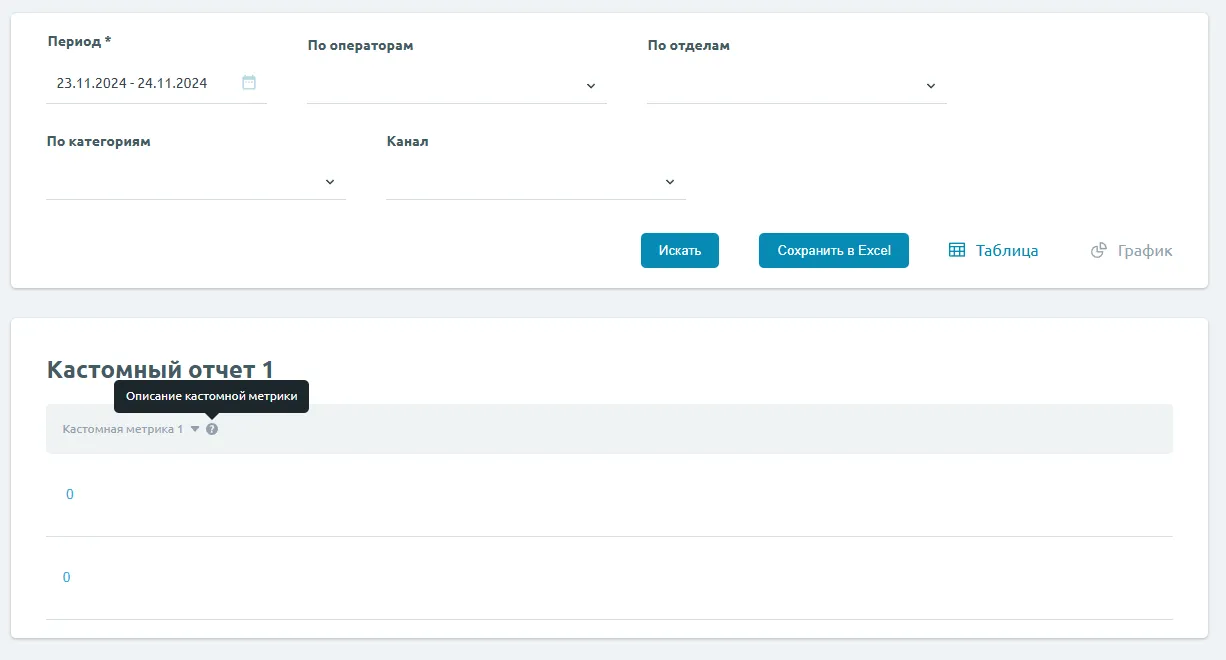
Task: Expand the По отделам dropdown chevron
Action: point(930,86)
